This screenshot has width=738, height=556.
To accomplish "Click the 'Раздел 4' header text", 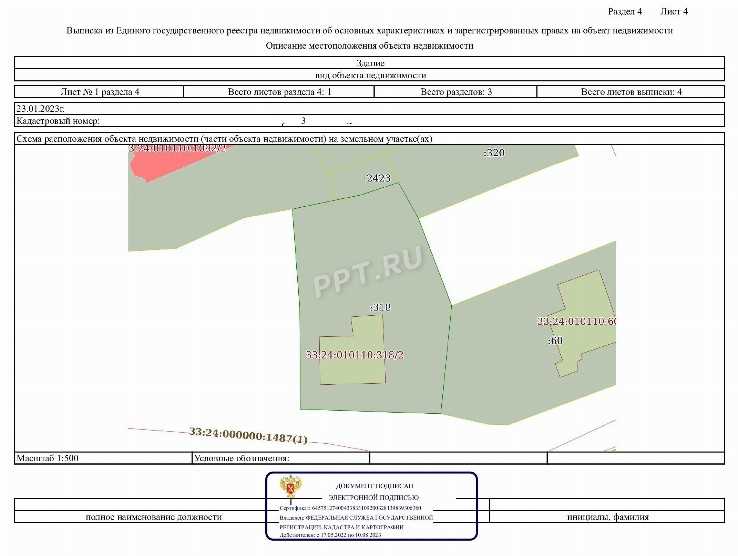I will pyautogui.click(x=625, y=11).
